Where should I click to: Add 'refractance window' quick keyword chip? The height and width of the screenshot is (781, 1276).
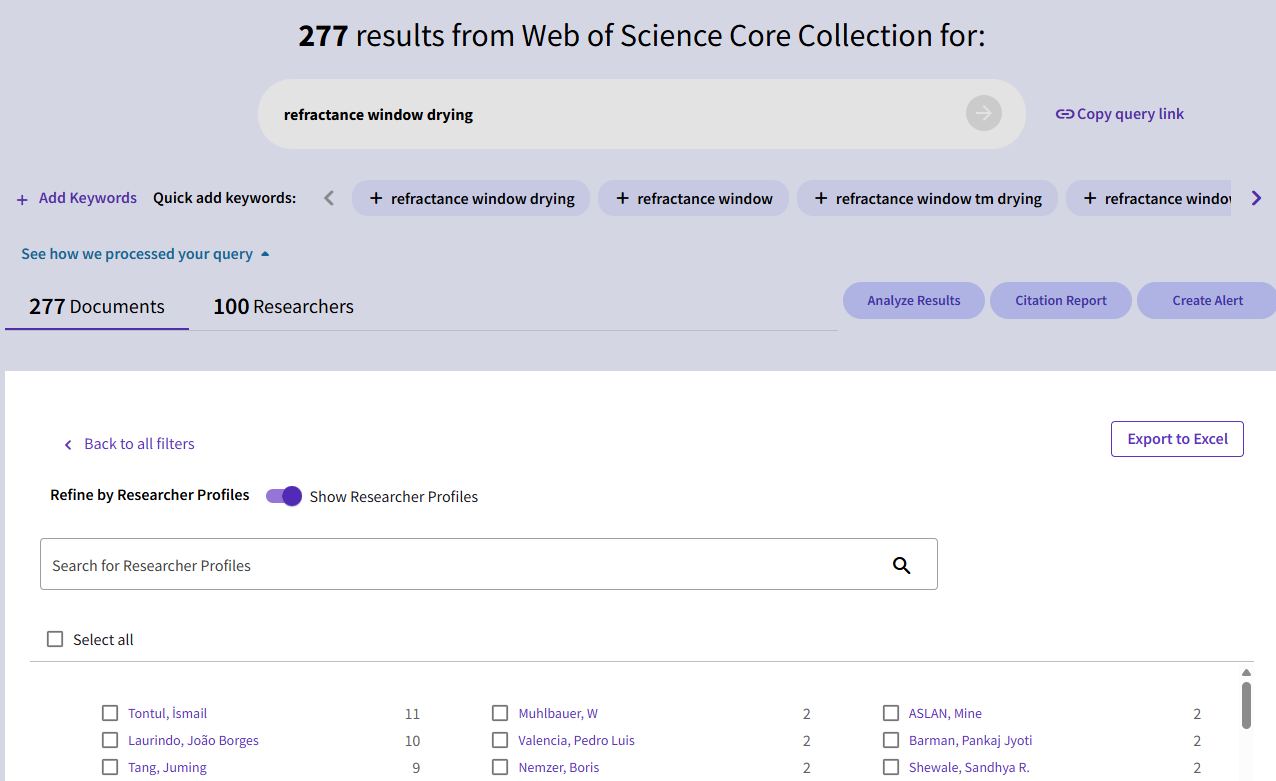(693, 198)
